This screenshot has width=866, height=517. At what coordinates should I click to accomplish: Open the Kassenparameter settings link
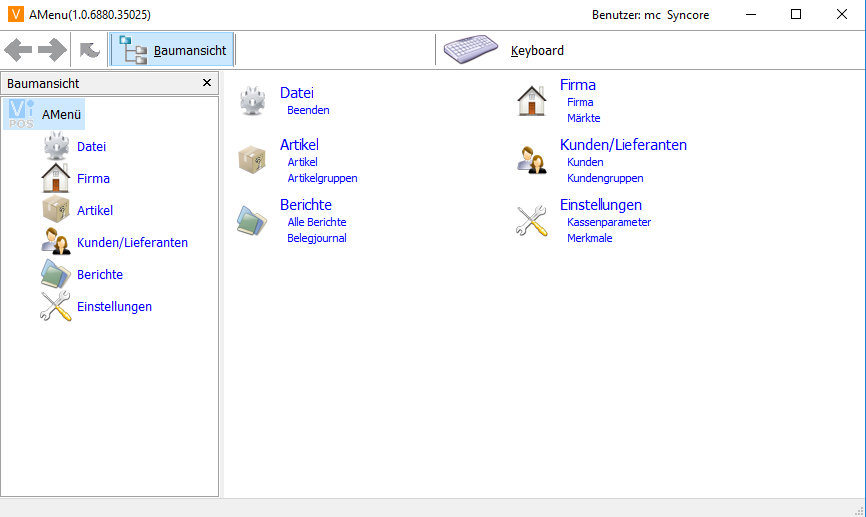point(609,222)
